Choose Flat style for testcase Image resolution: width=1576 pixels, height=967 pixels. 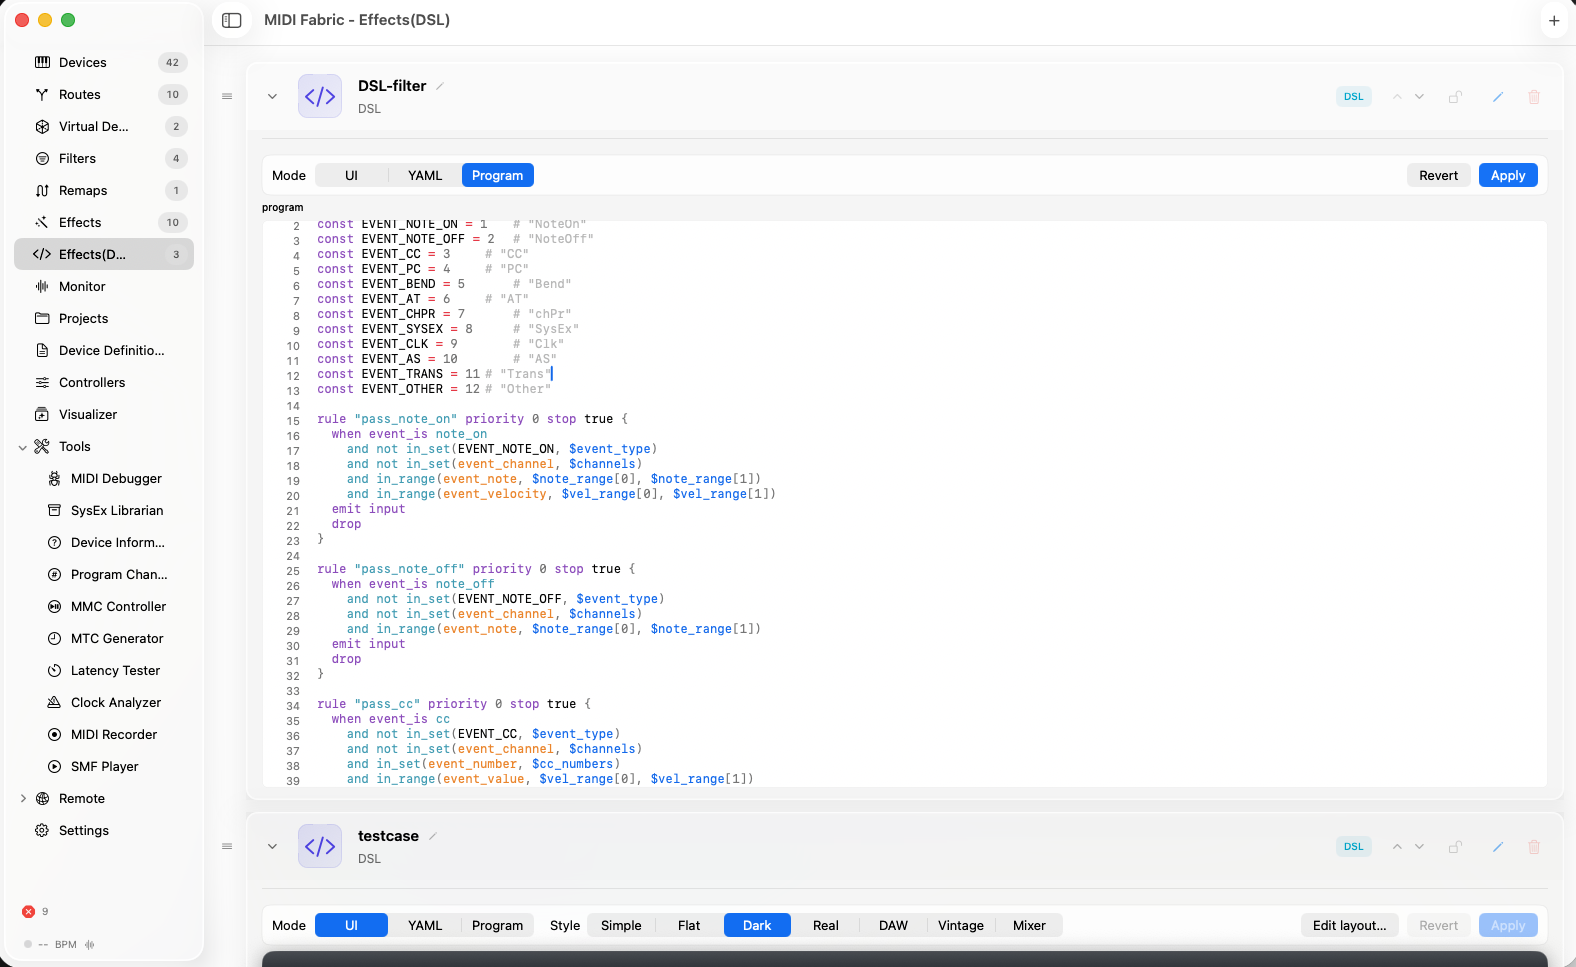tap(689, 925)
